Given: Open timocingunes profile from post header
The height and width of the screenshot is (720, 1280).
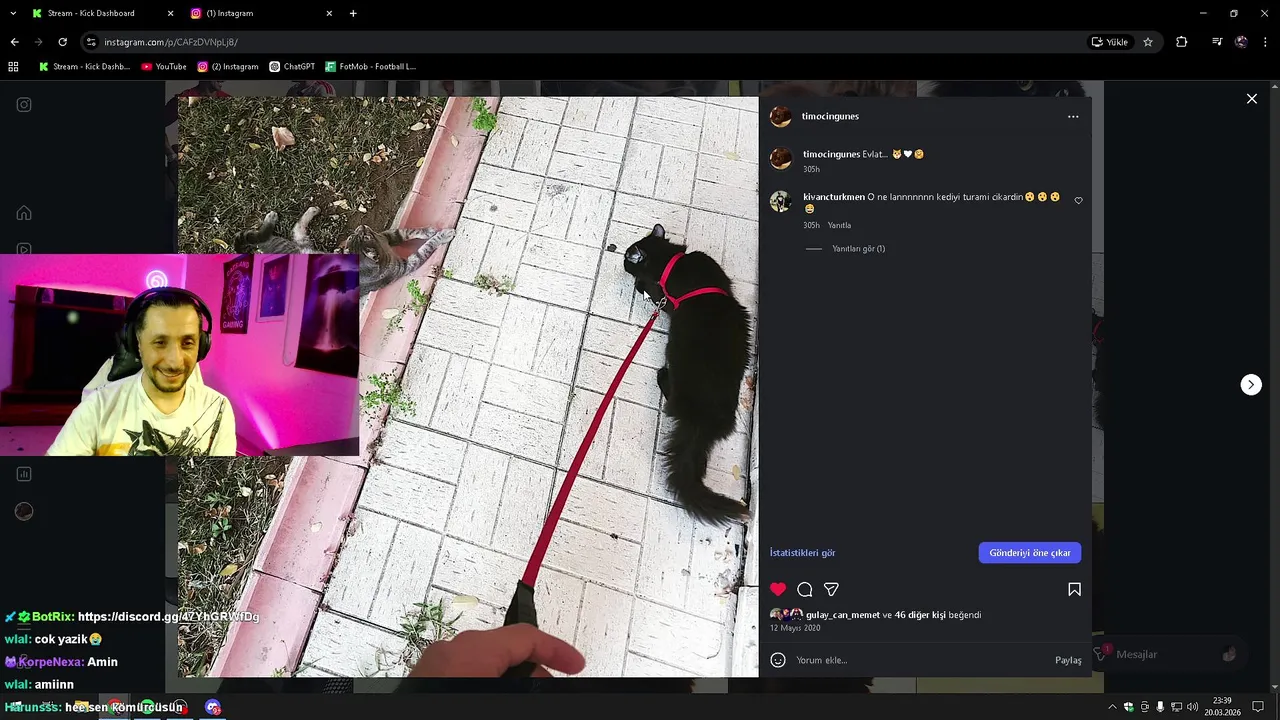Looking at the screenshot, I should click(x=830, y=117).
